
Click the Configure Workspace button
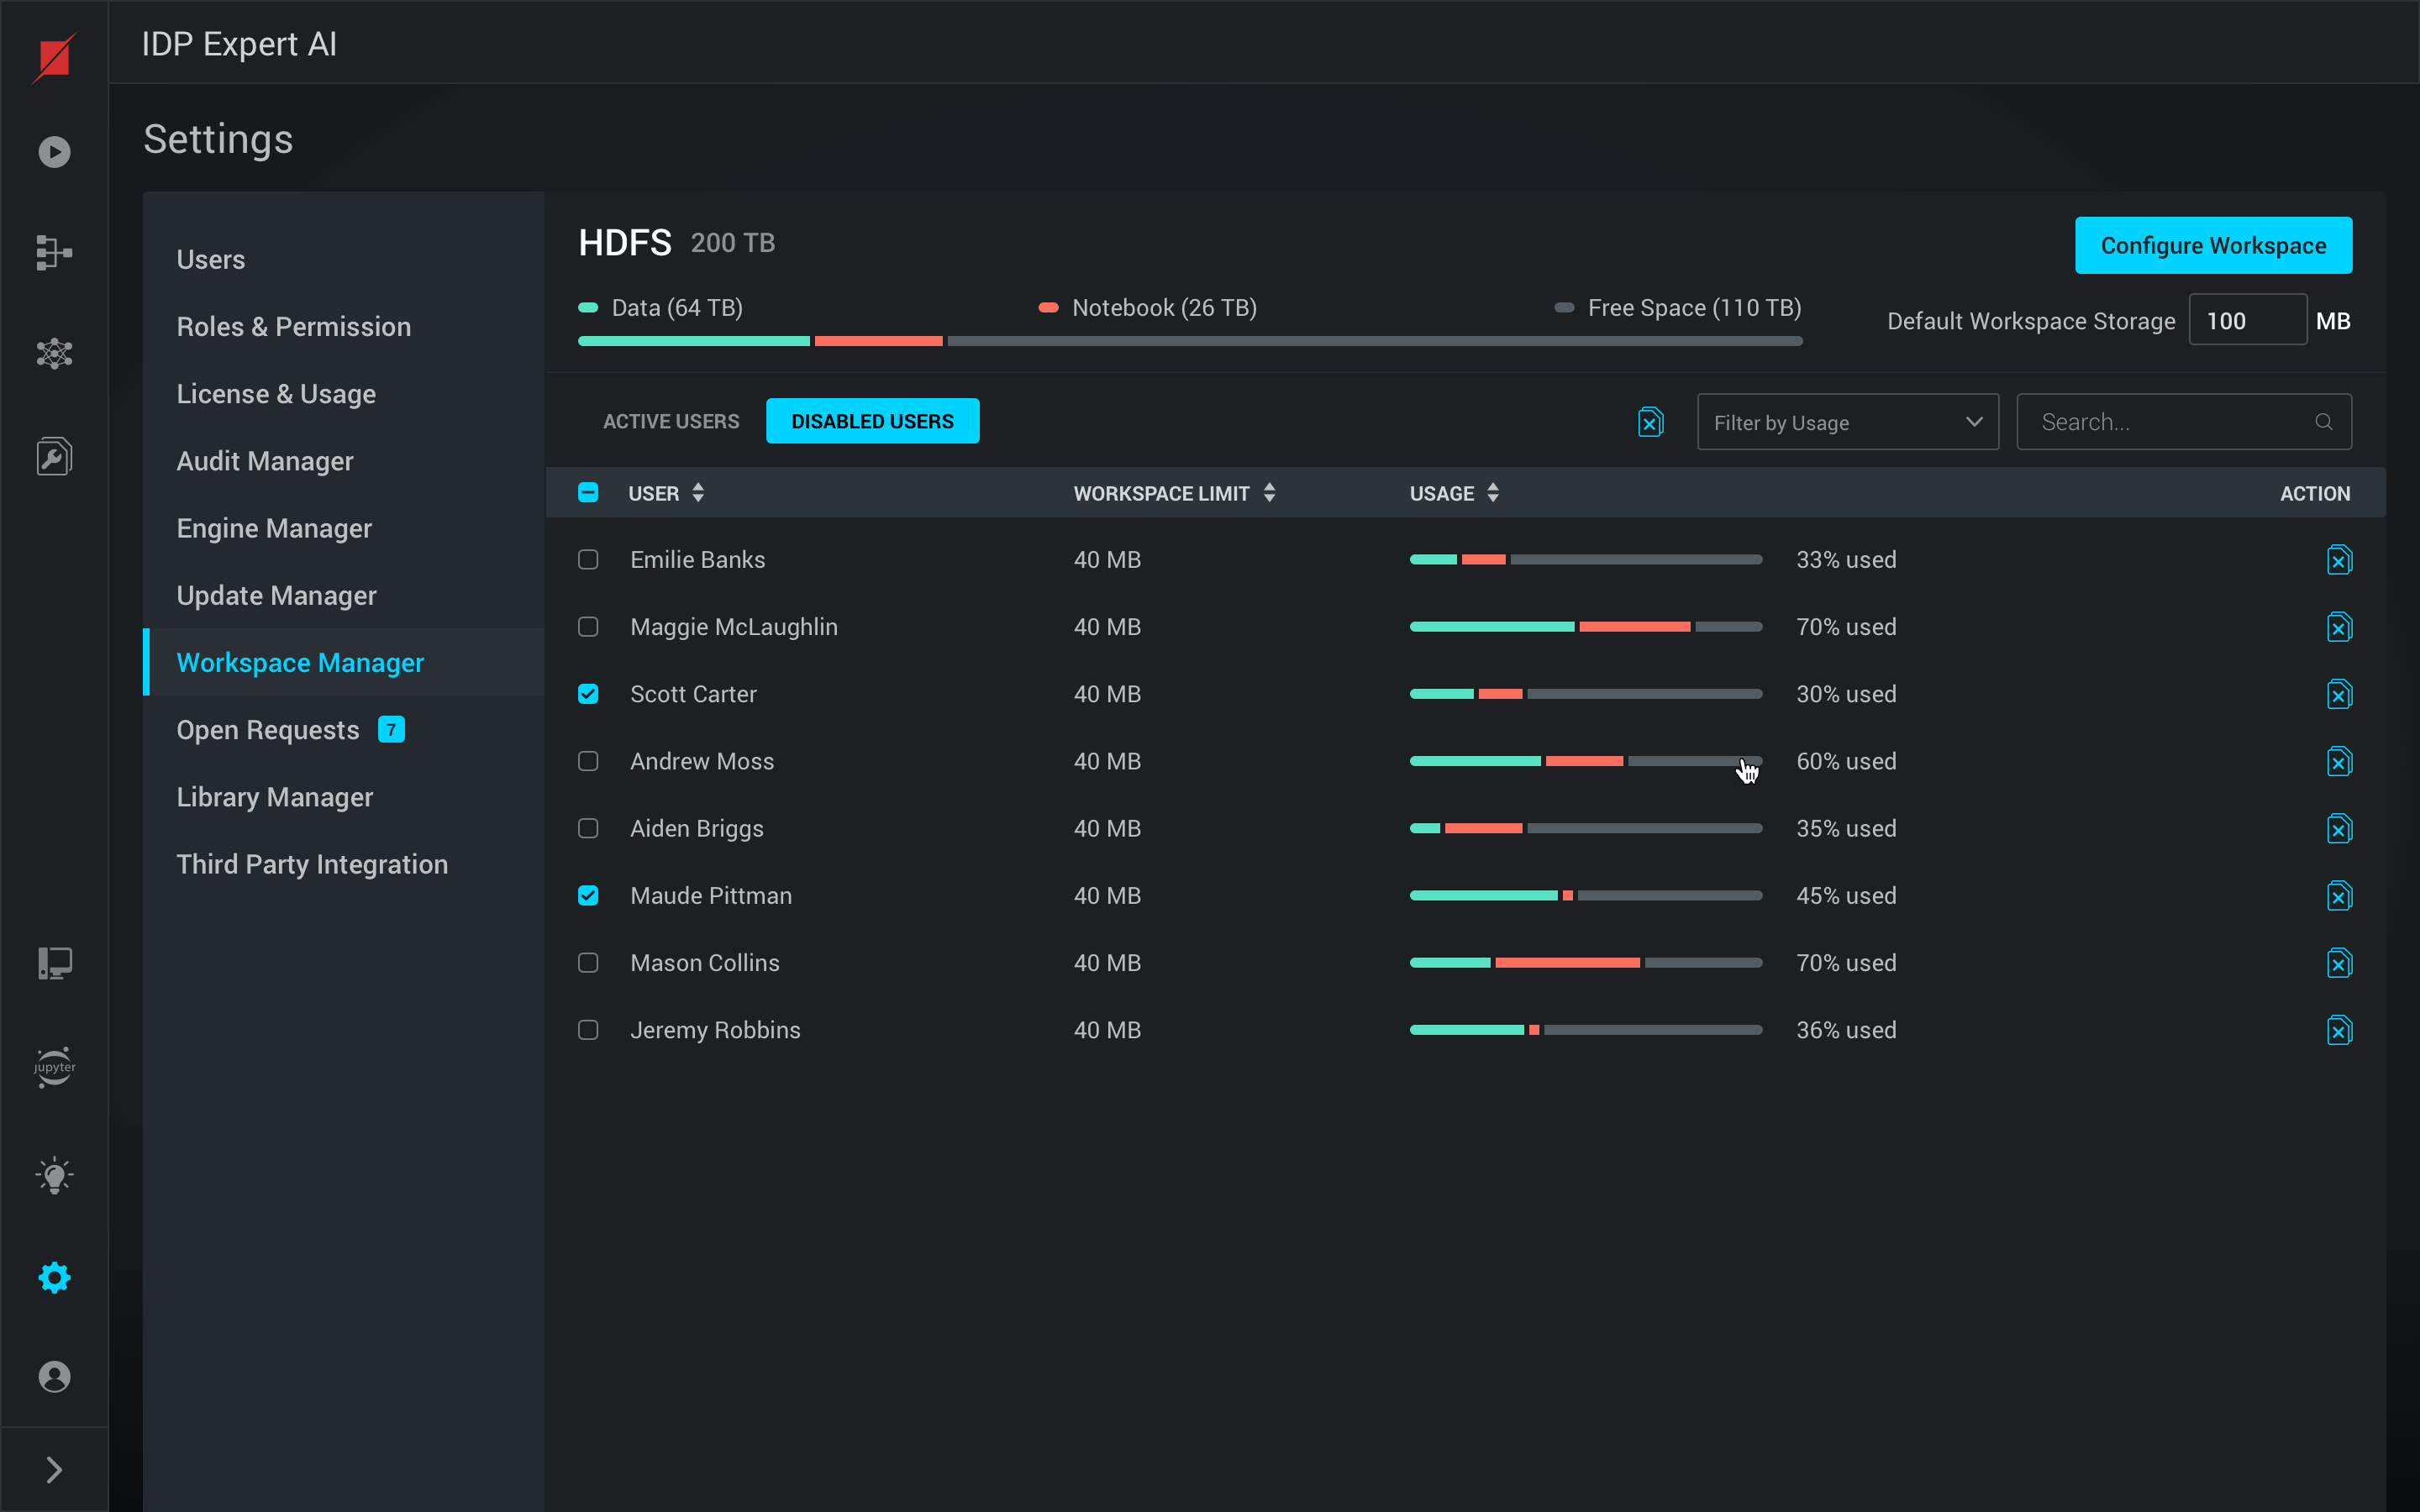(x=2212, y=245)
